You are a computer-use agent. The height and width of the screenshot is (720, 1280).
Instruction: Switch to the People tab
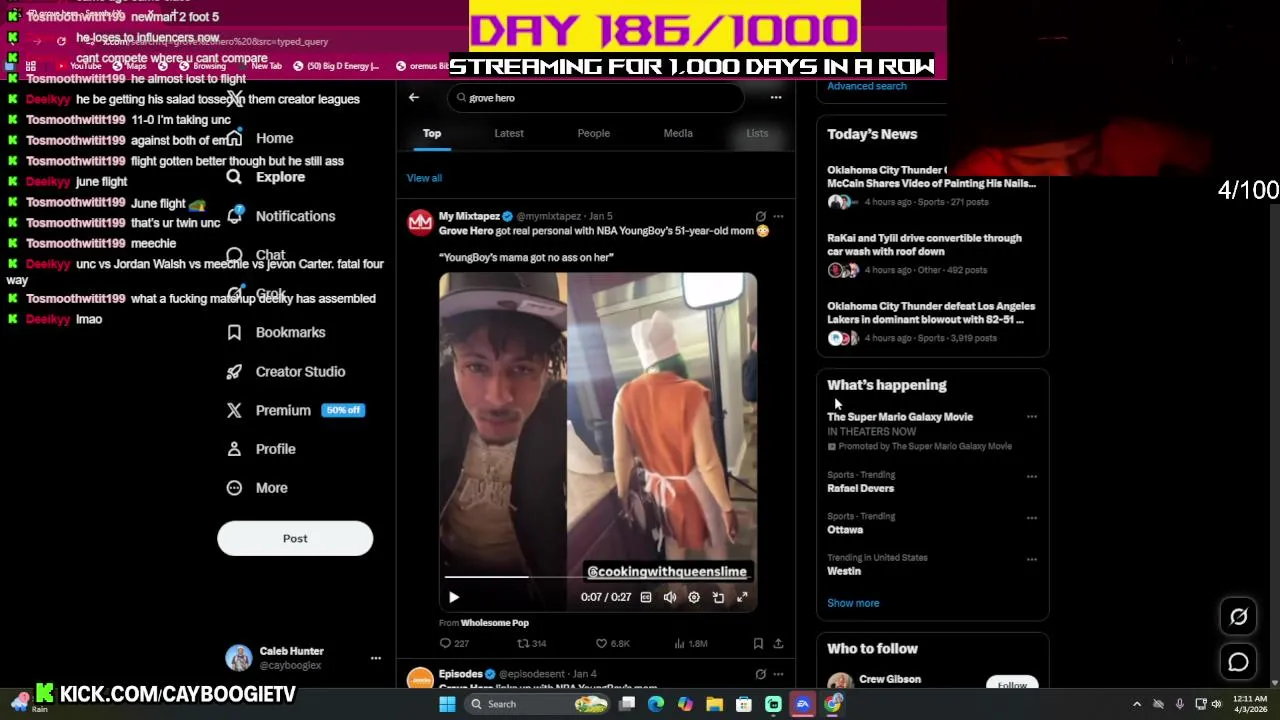tap(593, 133)
